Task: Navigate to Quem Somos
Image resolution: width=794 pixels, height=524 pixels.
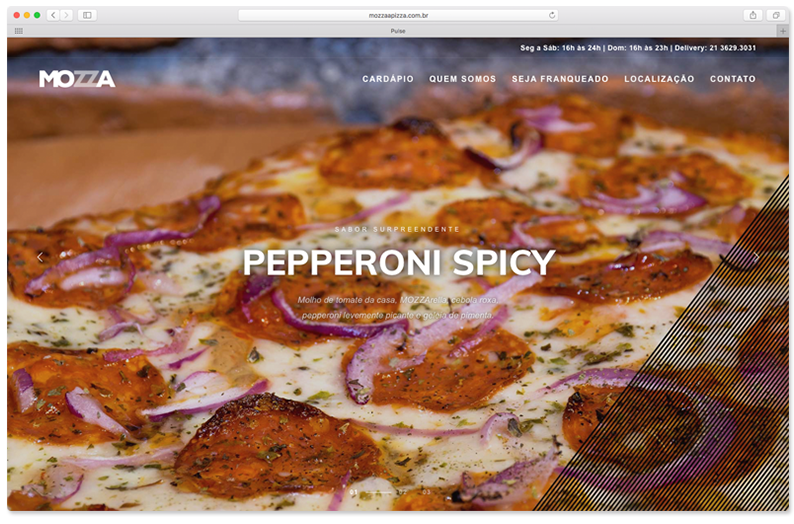Action: point(462,79)
